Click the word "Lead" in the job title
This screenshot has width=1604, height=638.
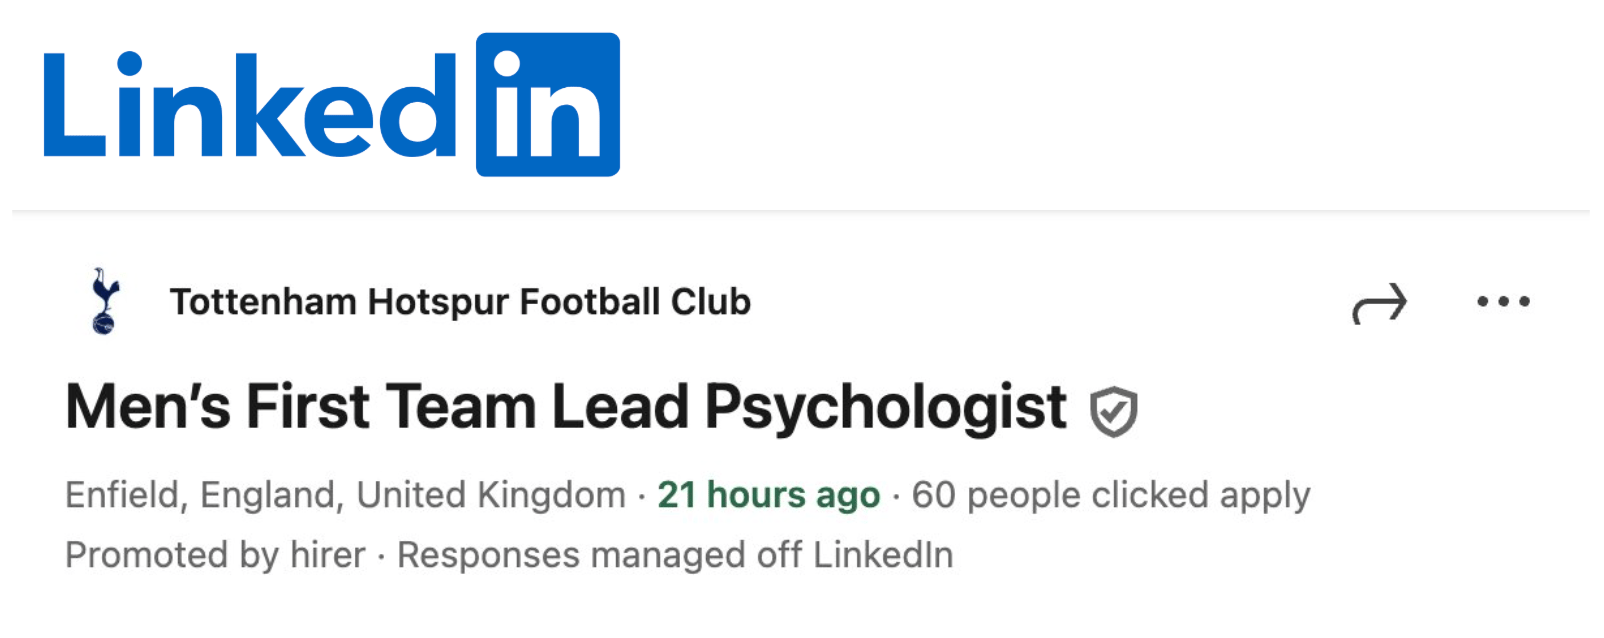[620, 407]
